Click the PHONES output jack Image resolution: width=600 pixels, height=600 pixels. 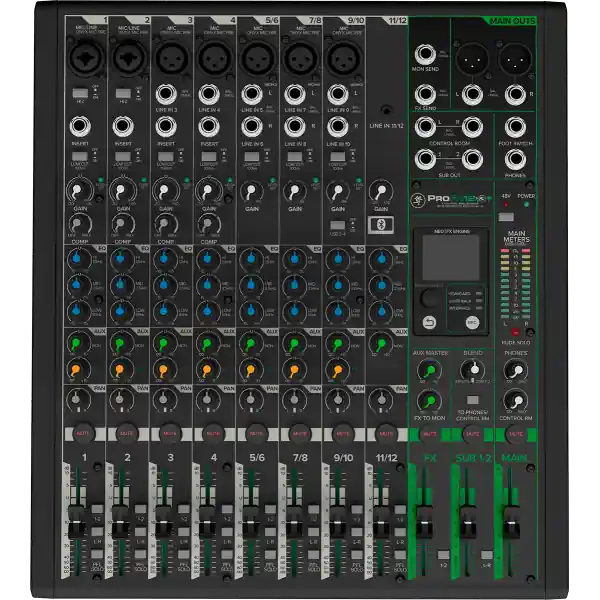(515, 159)
